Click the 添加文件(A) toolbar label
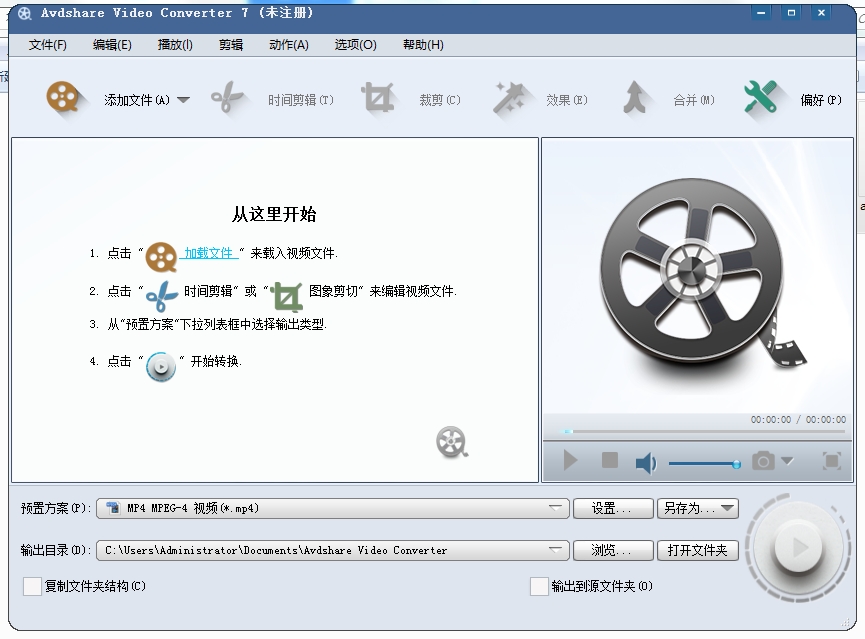The image size is (865, 639). pos(137,100)
